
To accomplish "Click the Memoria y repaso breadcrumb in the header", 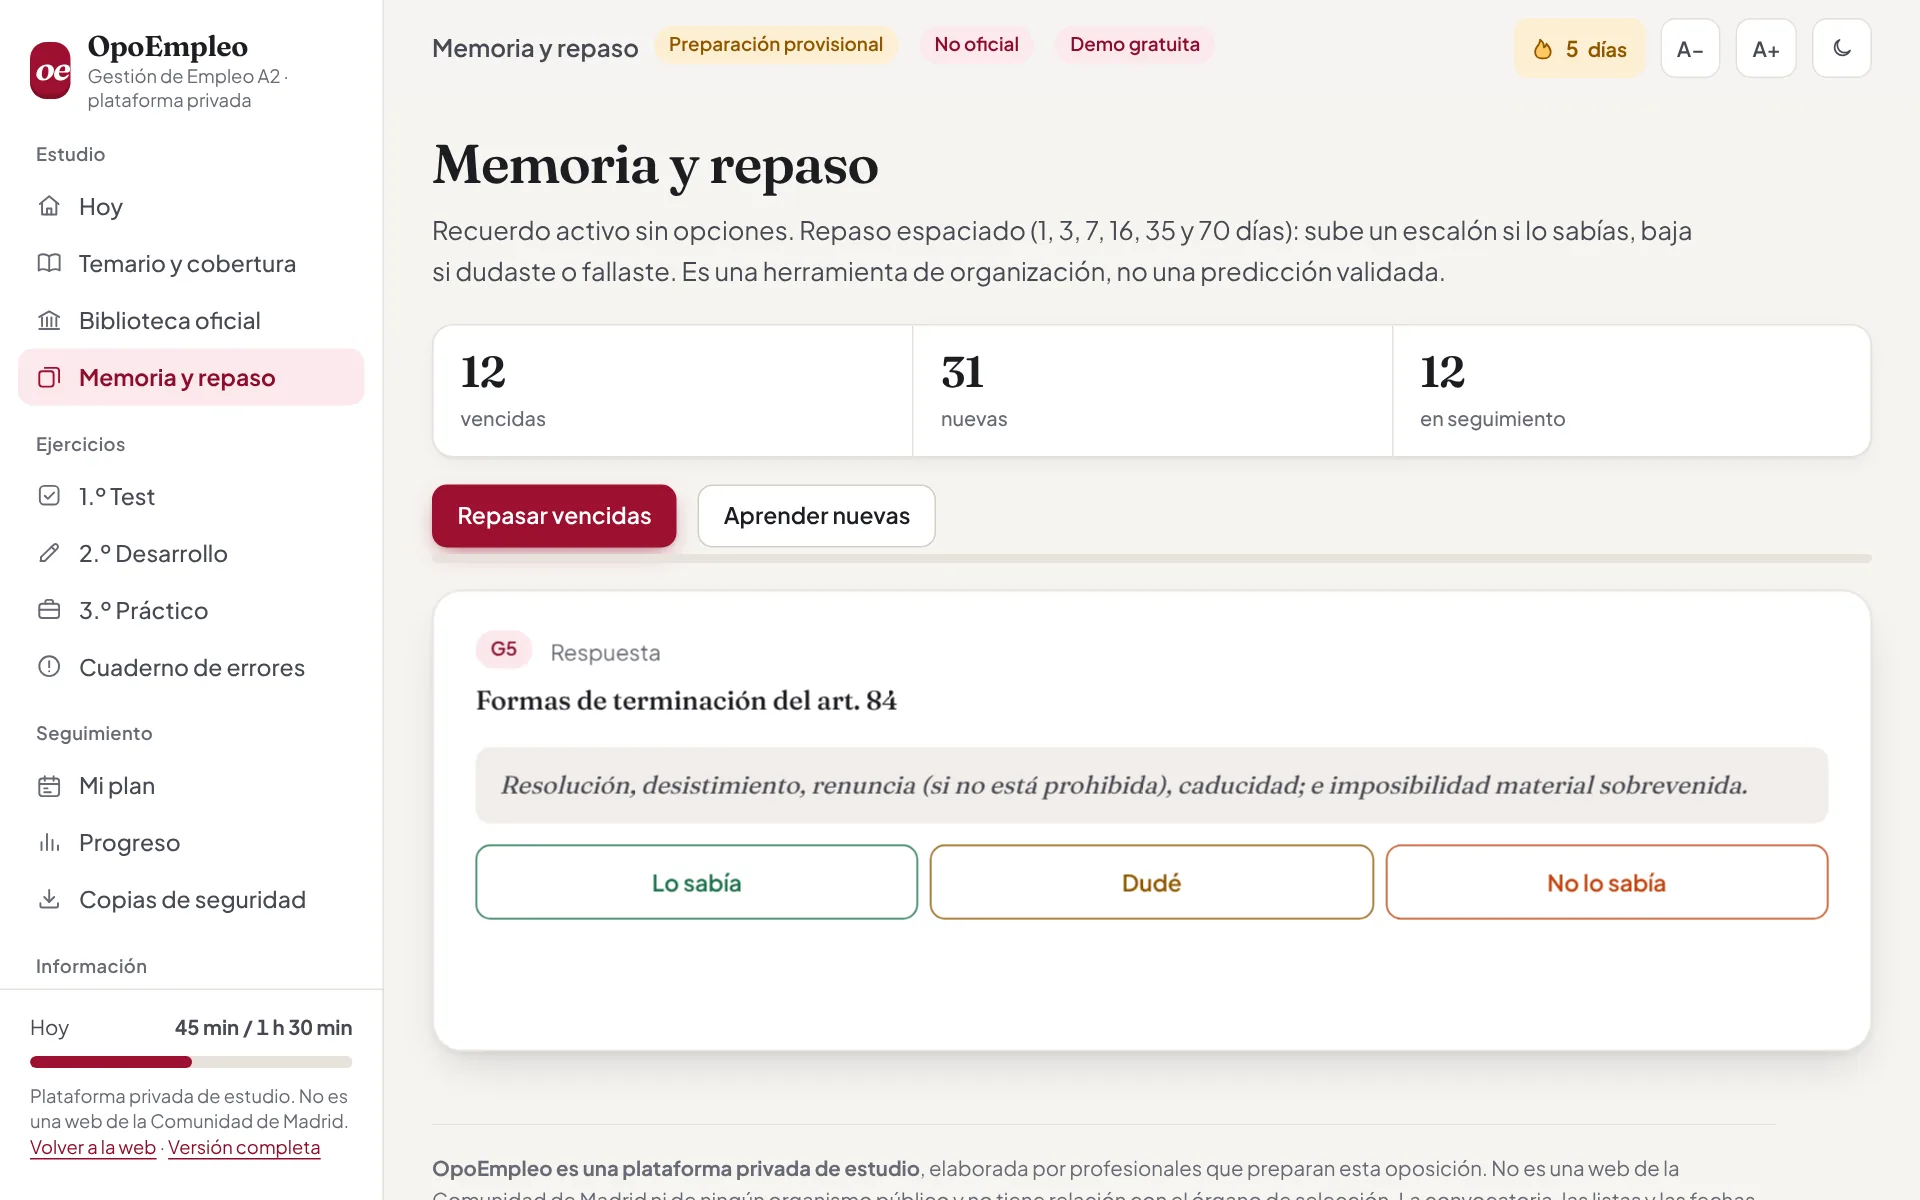I will [535, 48].
